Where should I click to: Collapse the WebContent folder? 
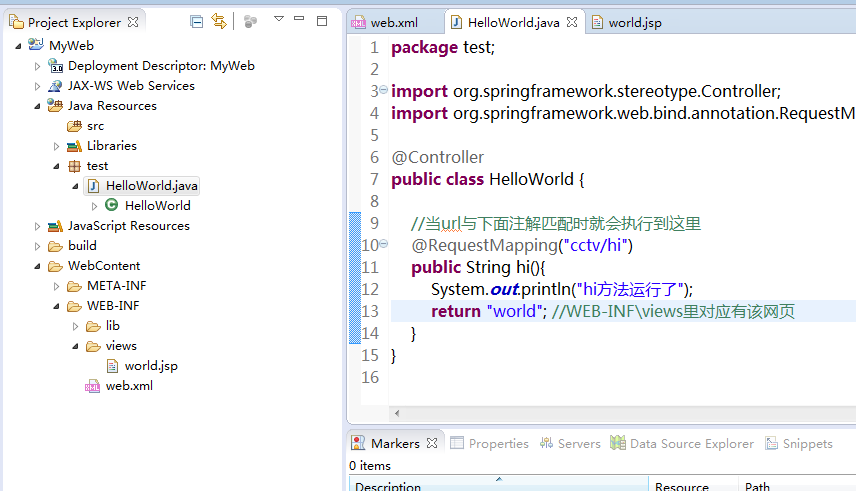tap(38, 266)
